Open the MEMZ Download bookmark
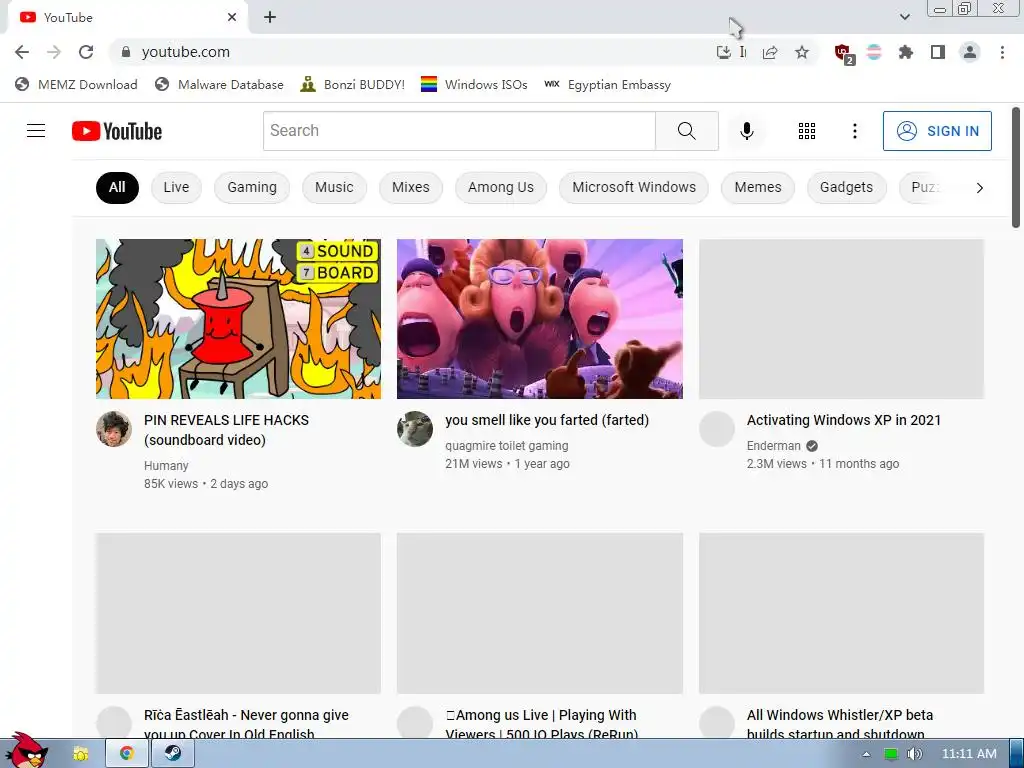 coord(76,85)
